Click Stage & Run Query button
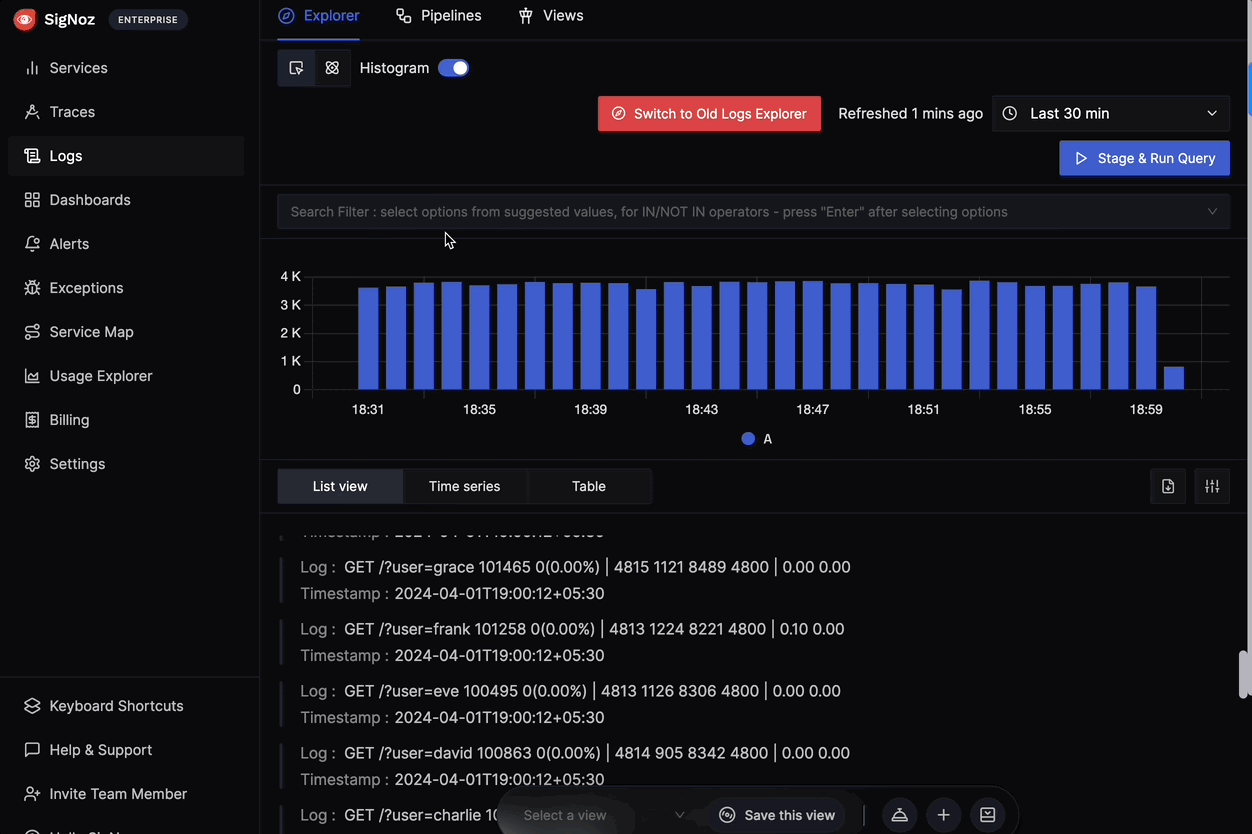This screenshot has height=834, width=1252. [1144, 158]
